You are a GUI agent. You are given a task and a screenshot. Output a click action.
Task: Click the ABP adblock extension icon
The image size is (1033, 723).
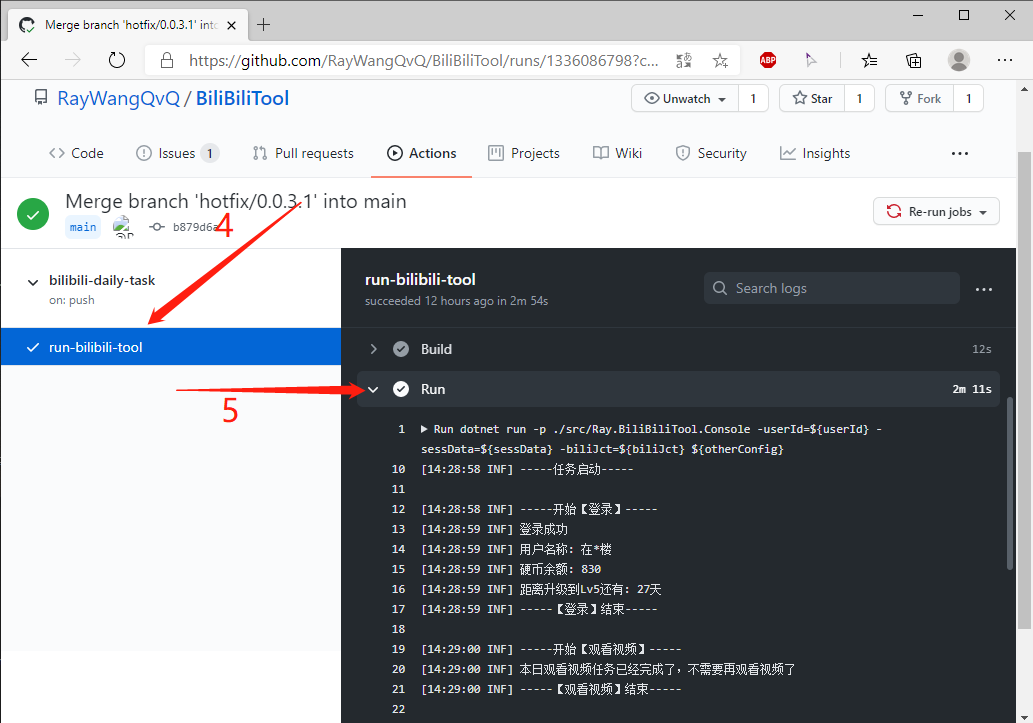pyautogui.click(x=767, y=60)
